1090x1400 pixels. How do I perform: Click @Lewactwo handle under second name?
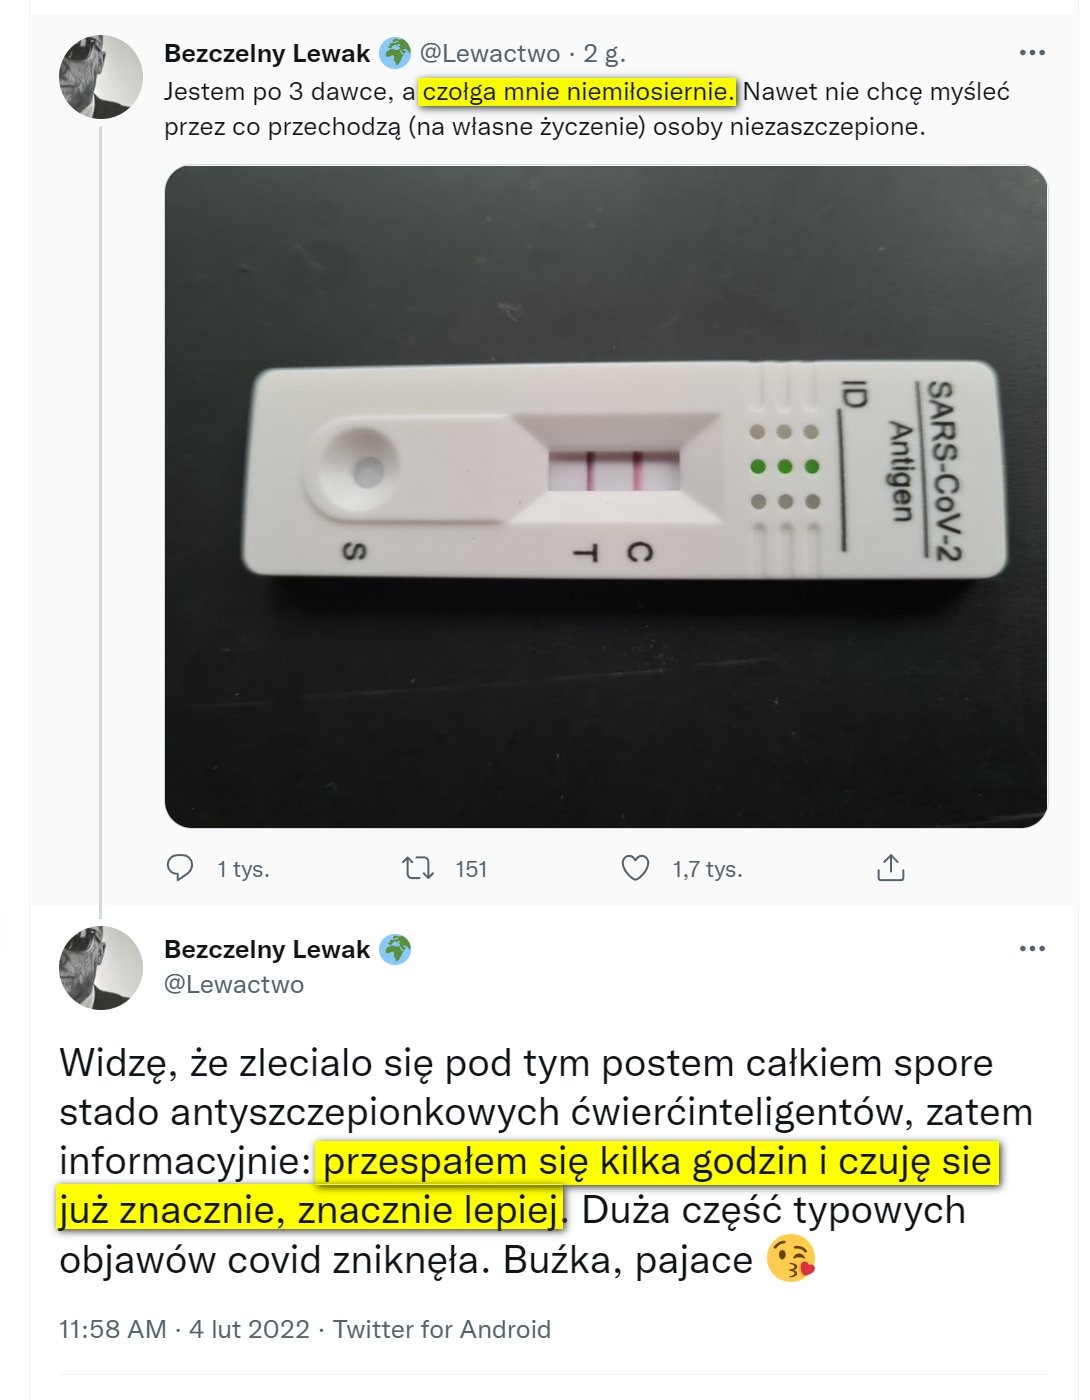[233, 984]
